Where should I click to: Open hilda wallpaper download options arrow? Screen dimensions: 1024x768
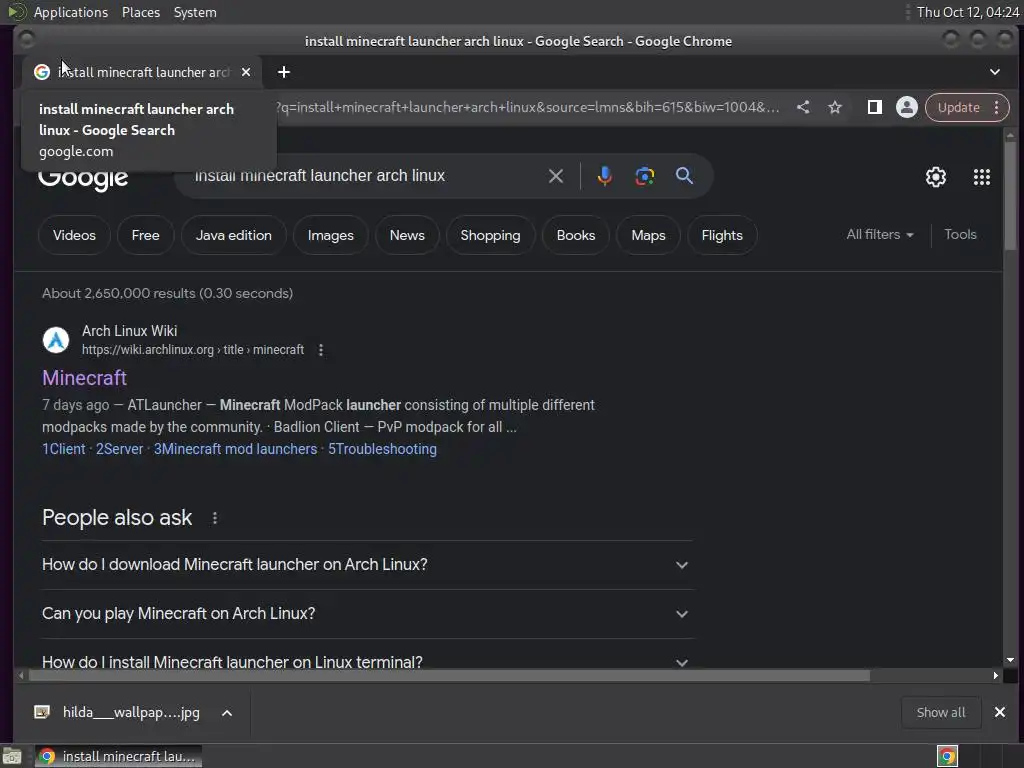(227, 712)
